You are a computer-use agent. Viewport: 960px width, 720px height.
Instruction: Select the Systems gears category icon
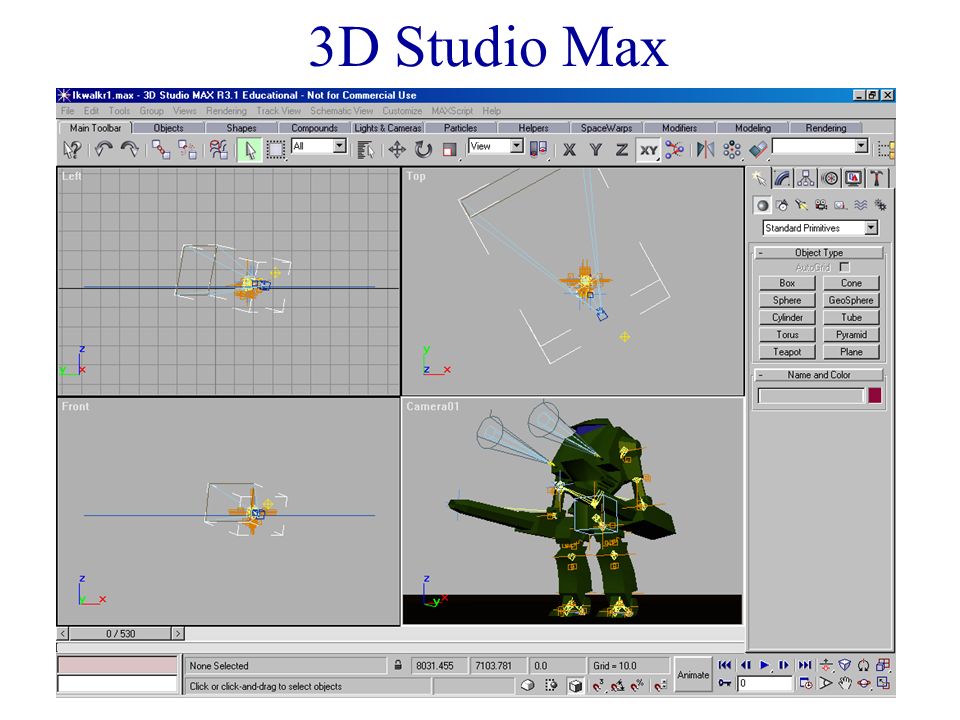point(880,205)
